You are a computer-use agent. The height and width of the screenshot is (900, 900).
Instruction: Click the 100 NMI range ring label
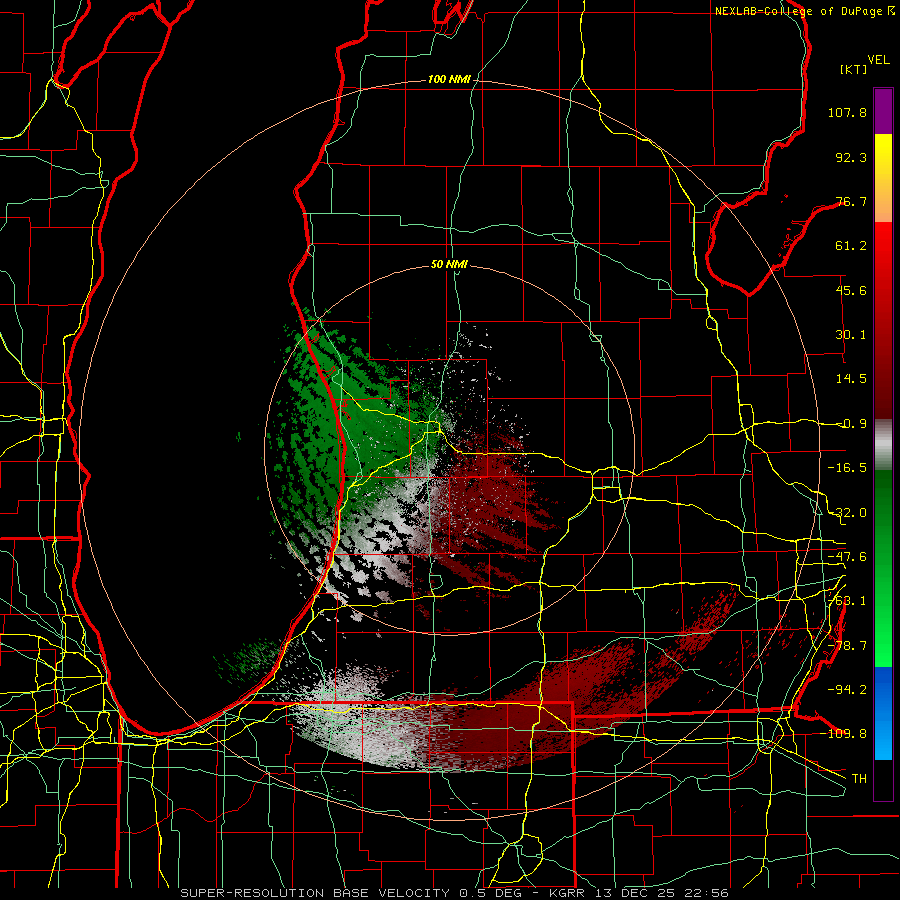449,79
